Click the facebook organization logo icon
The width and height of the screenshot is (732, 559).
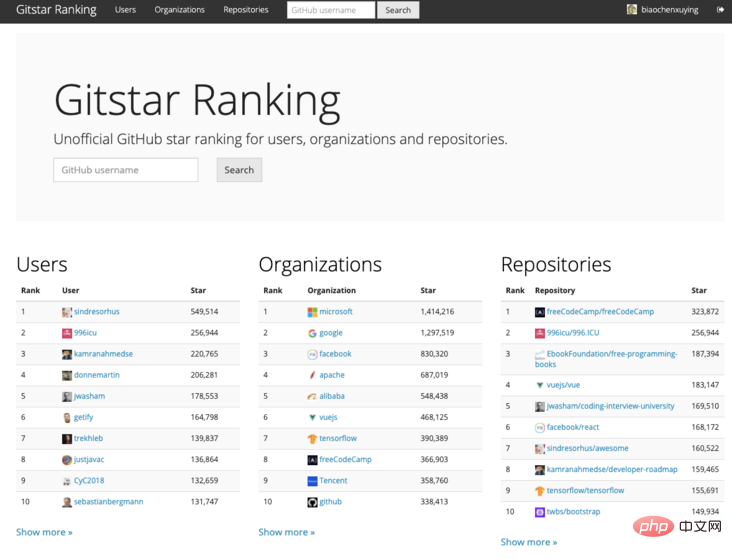point(312,354)
